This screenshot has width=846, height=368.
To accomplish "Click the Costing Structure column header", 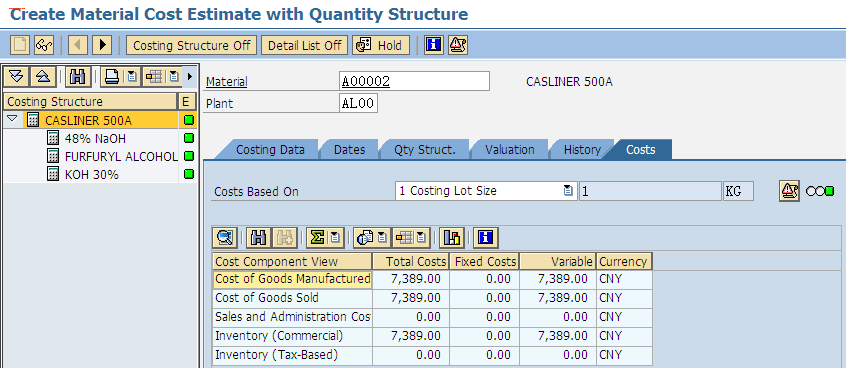I will point(91,101).
